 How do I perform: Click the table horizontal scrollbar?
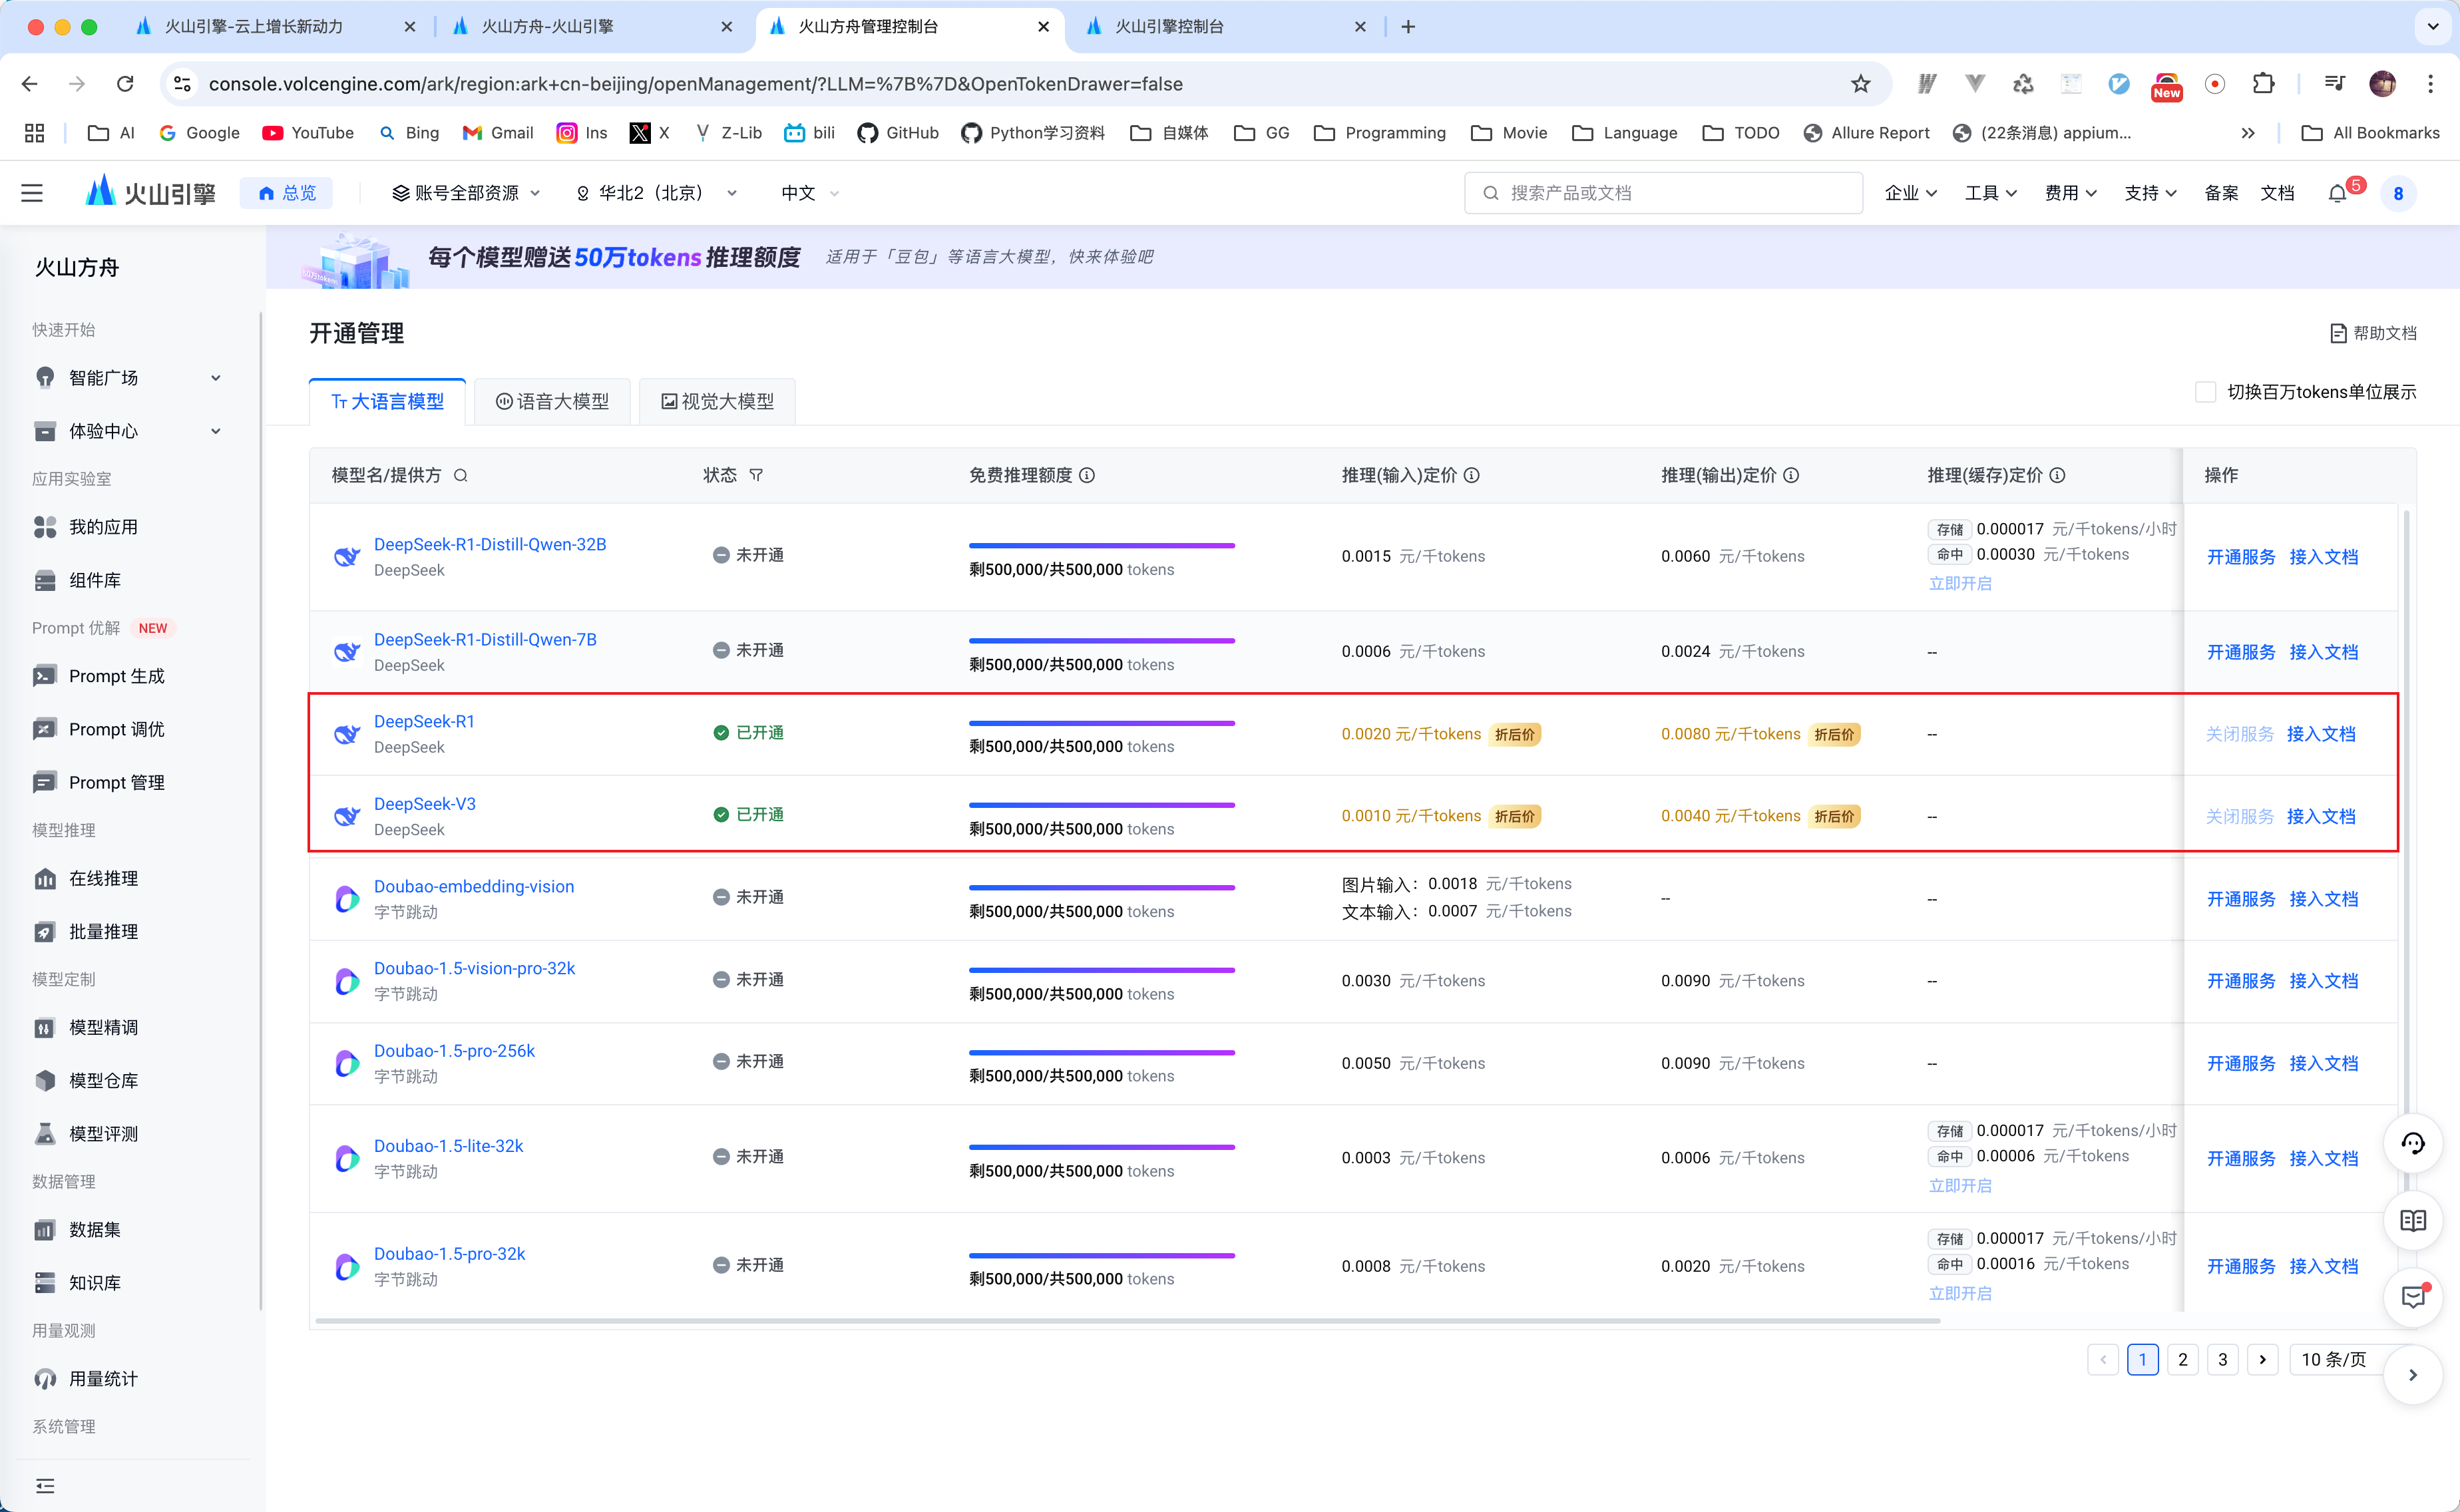coord(1127,1321)
